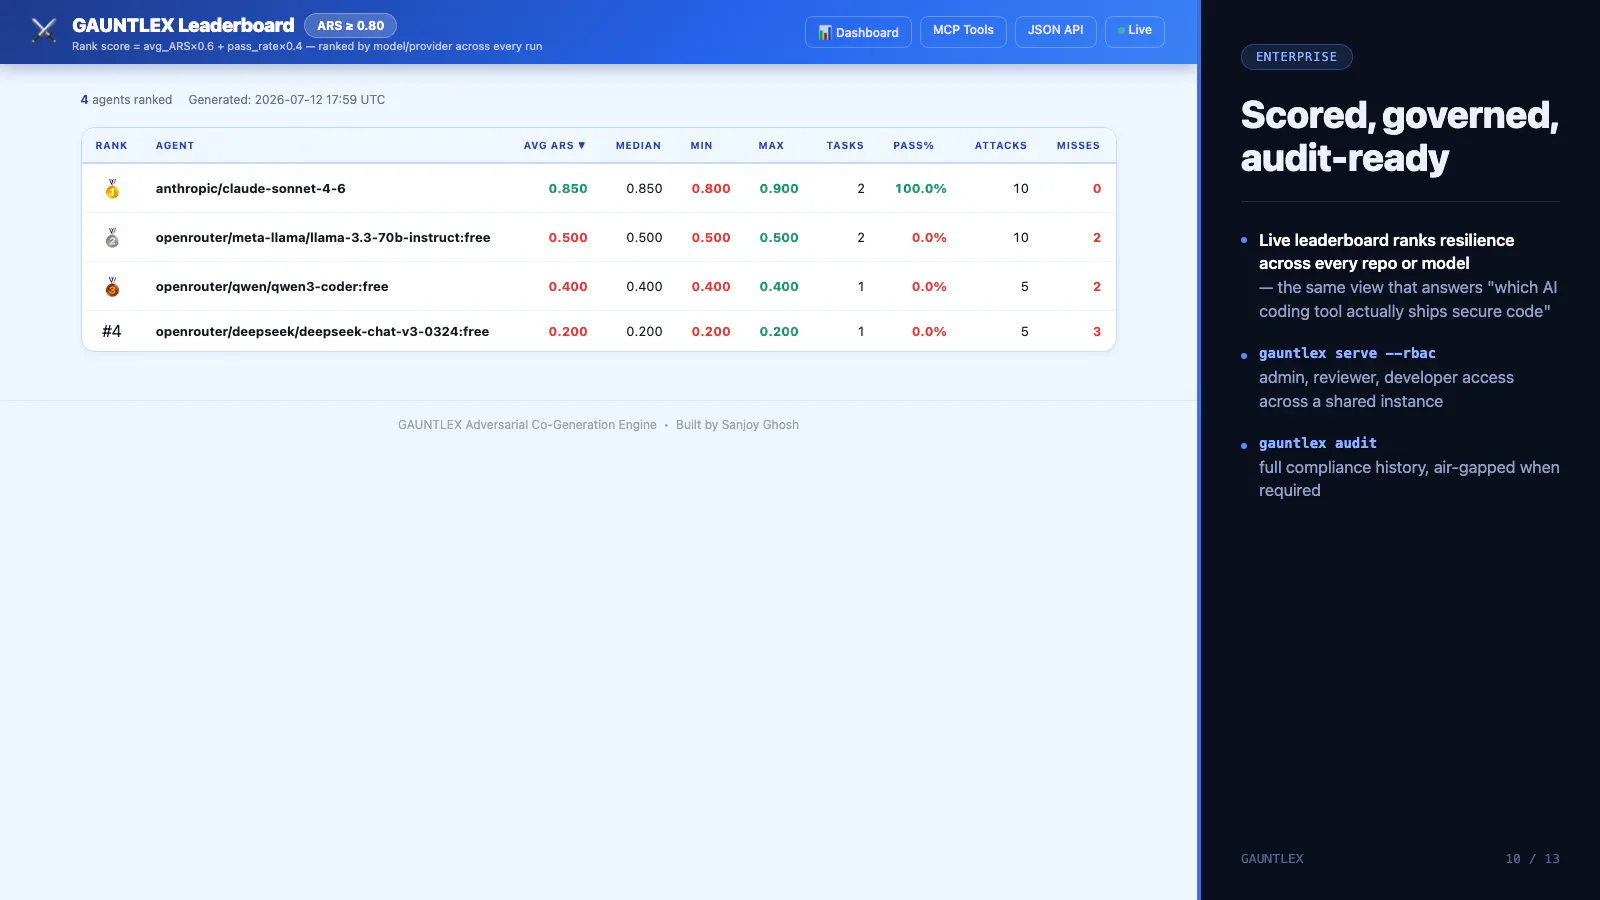The width and height of the screenshot is (1600, 900).
Task: Click the crossed swords GAUNTLEX logo icon
Action: [44, 30]
